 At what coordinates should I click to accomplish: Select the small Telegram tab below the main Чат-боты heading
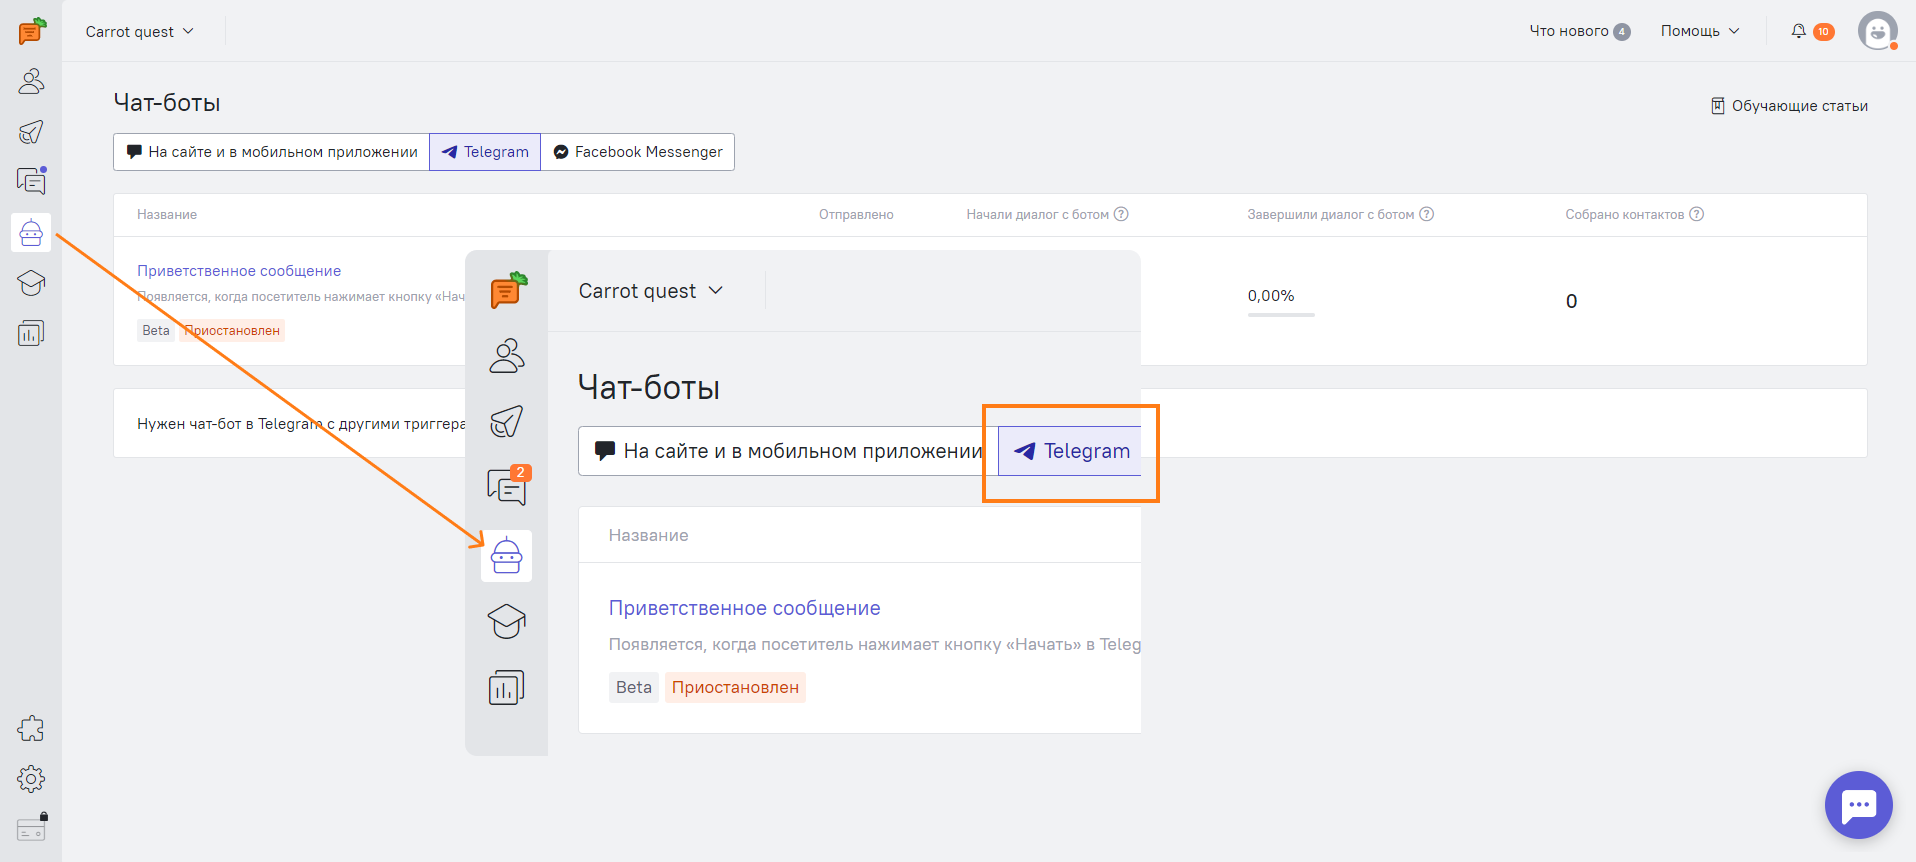pyautogui.click(x=485, y=152)
